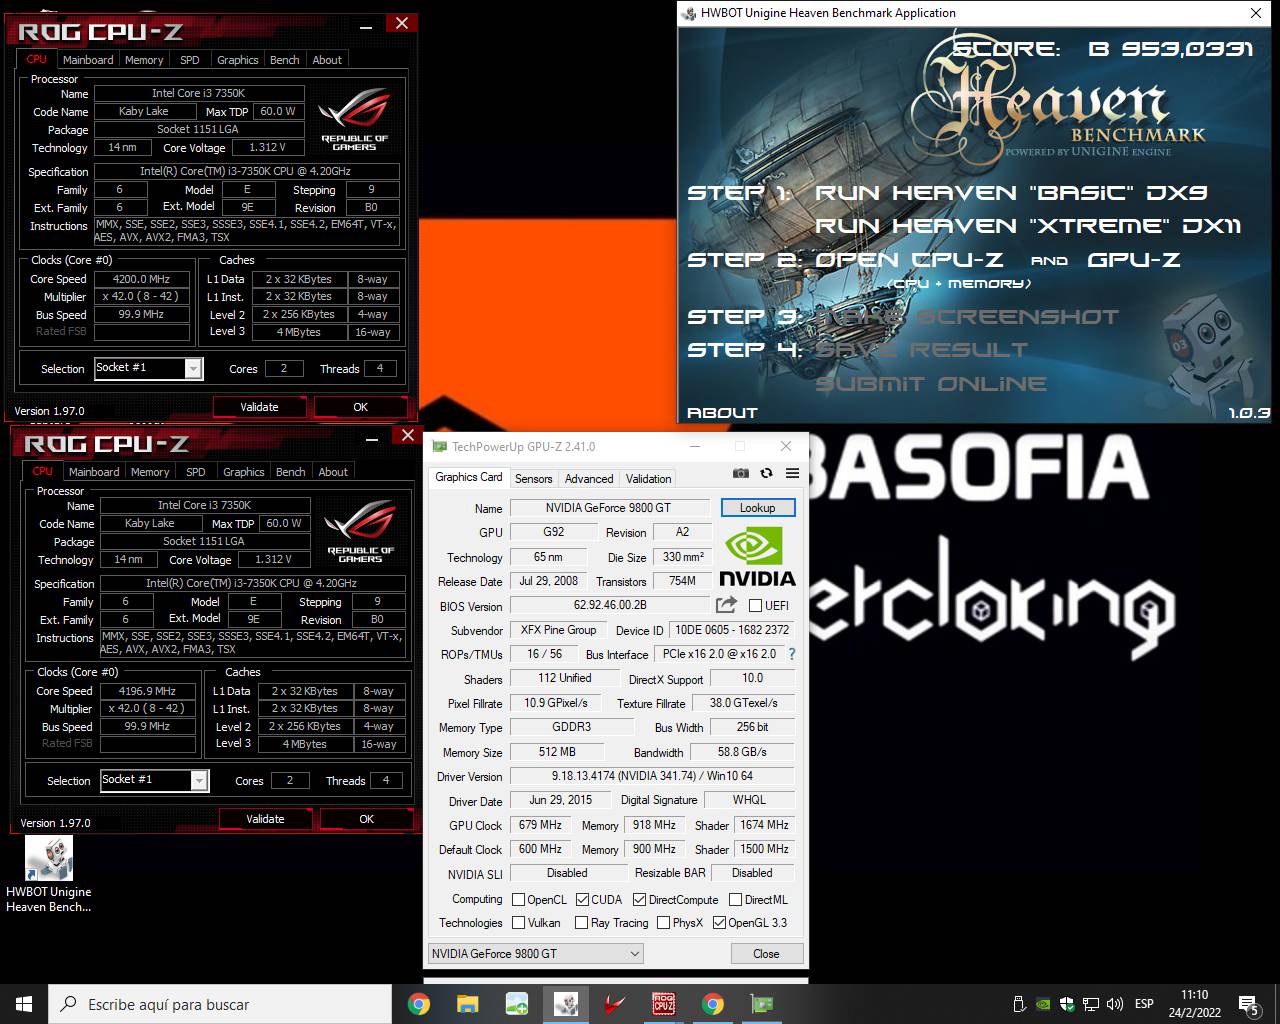This screenshot has width=1280, height=1024.
Task: Click the BIOS export share icon in GPU-Z
Action: (726, 604)
